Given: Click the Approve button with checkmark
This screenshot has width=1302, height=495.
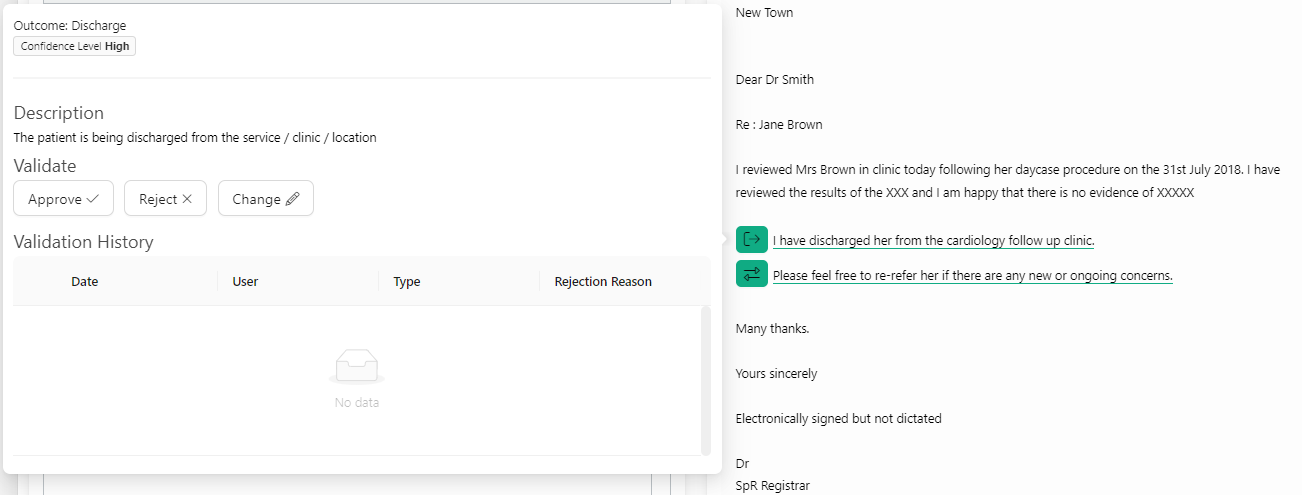Looking at the screenshot, I should pyautogui.click(x=63, y=199).
